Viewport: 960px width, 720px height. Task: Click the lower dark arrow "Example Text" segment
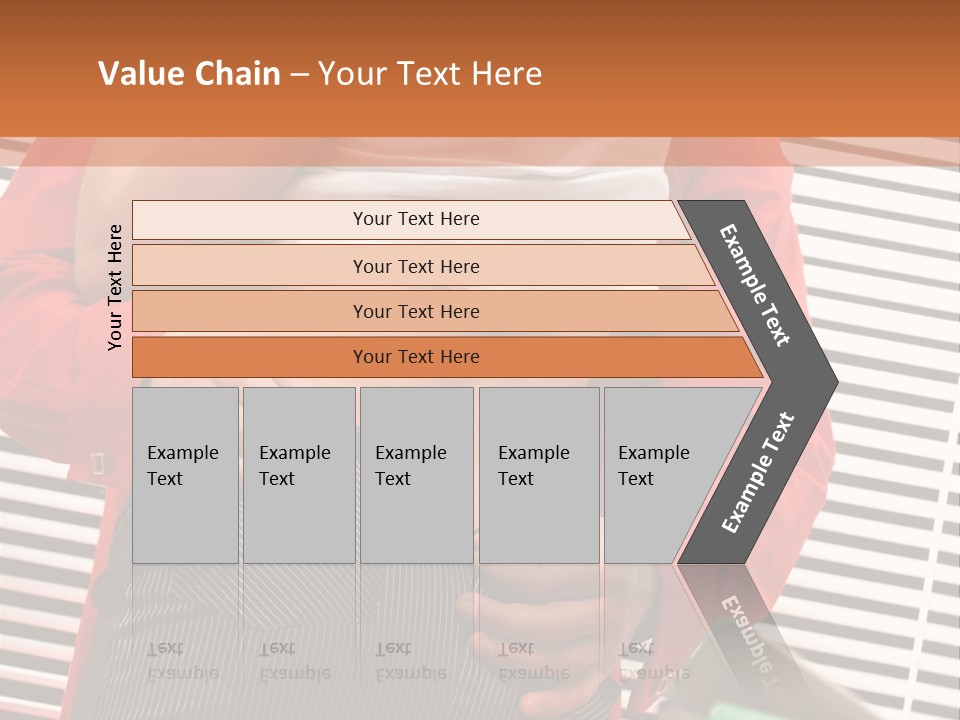[757, 473]
